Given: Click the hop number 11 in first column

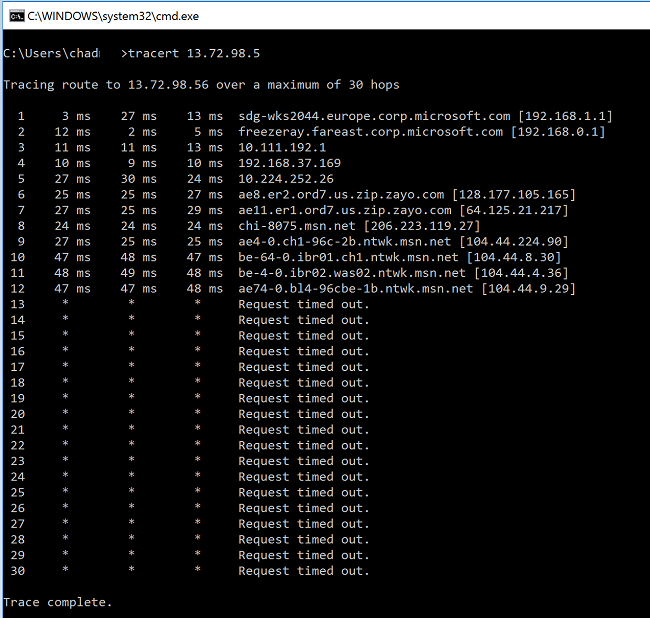Looking at the screenshot, I should (x=18, y=273).
